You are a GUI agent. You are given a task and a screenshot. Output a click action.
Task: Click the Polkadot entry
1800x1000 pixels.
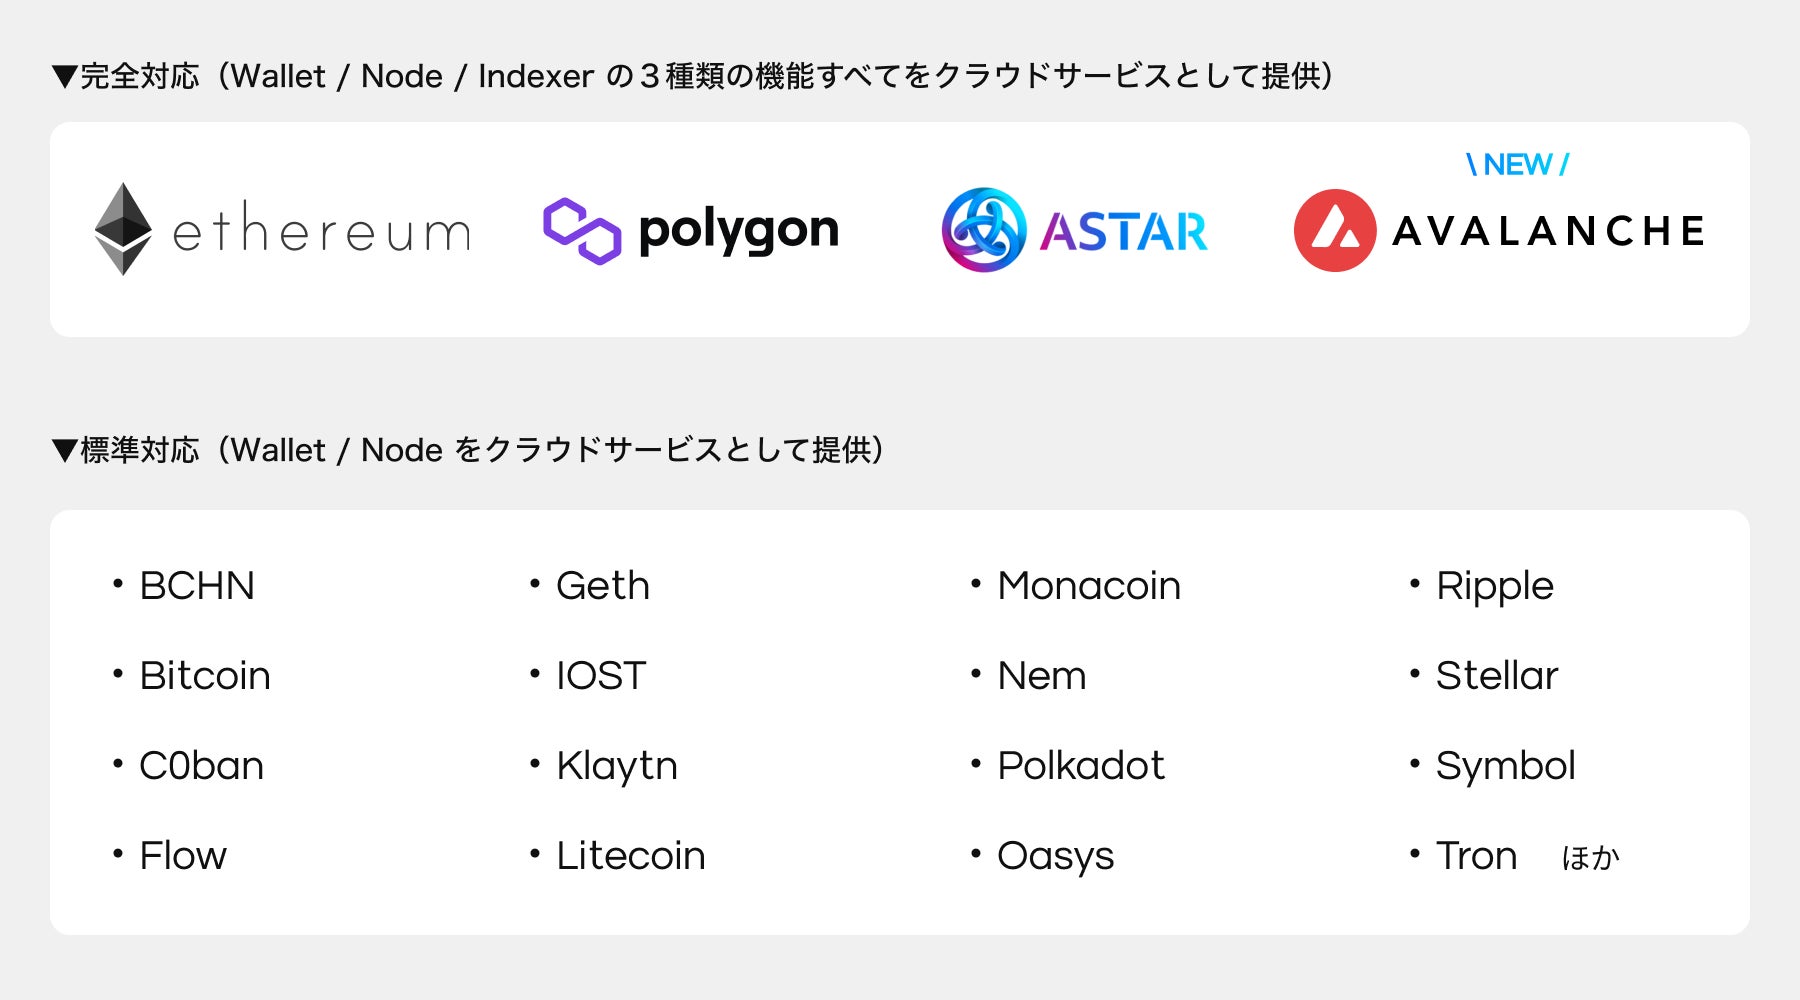pyautogui.click(x=1080, y=766)
